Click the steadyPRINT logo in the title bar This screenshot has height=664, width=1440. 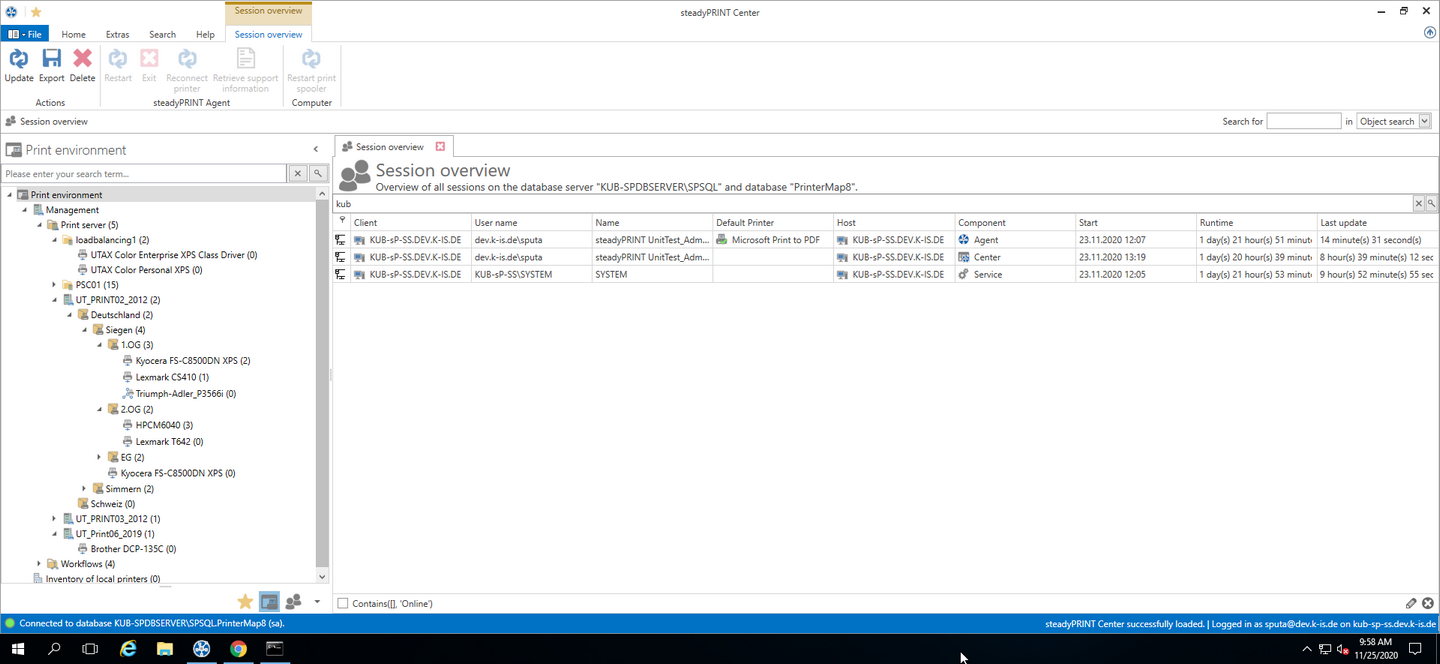click(10, 12)
